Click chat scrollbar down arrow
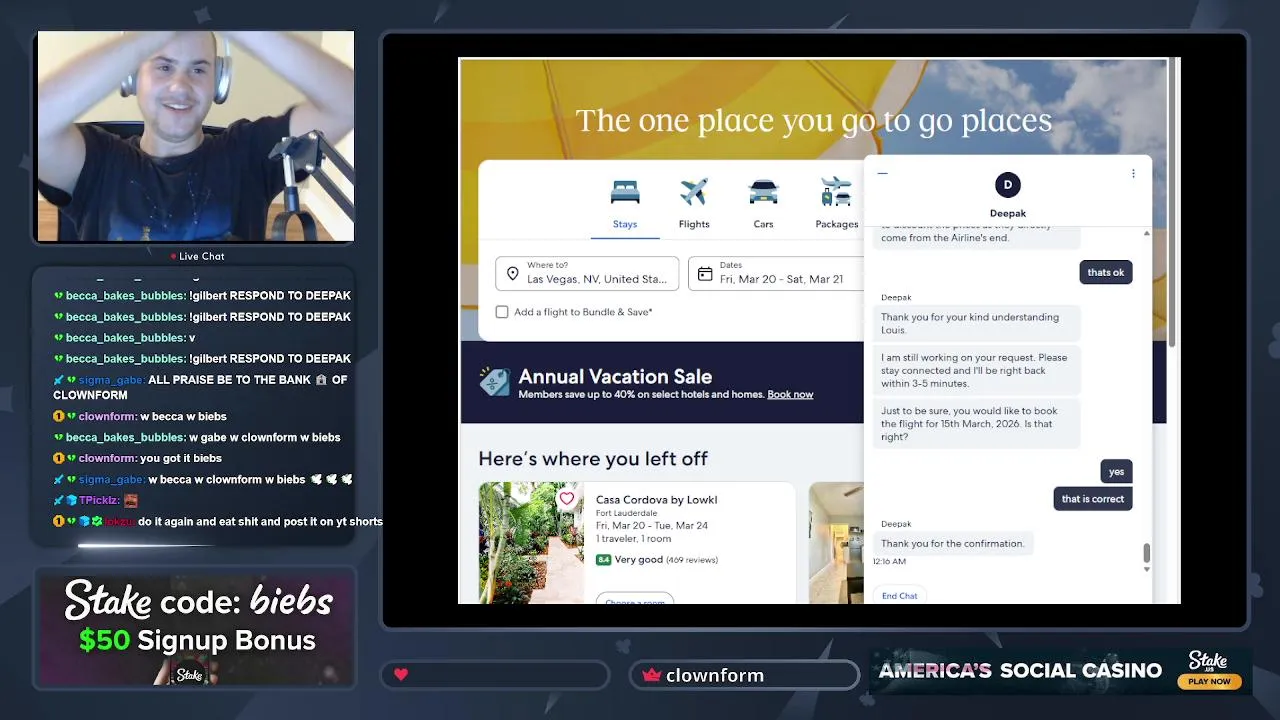The image size is (1280, 720). [1147, 569]
